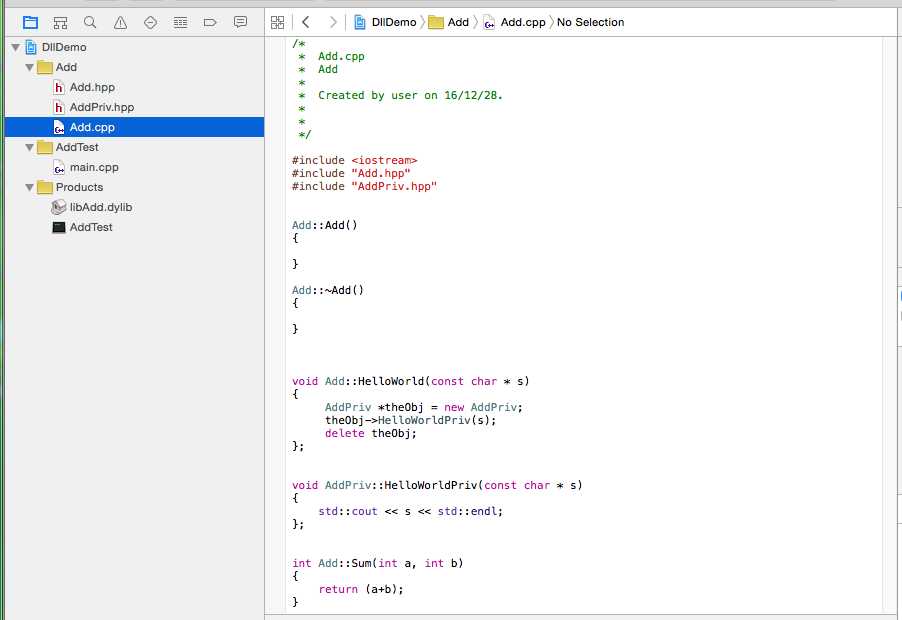Click the Add::Add() constructor line

tap(324, 225)
